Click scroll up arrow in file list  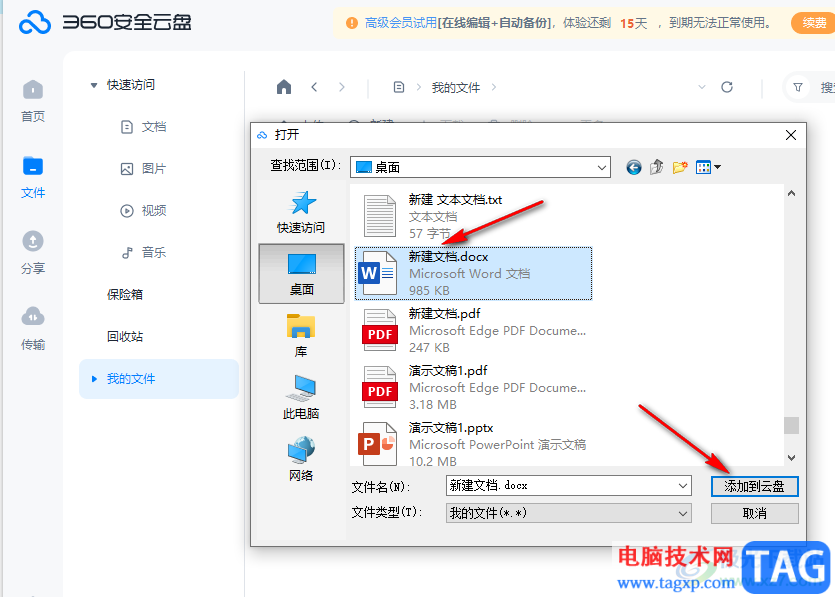(x=791, y=193)
